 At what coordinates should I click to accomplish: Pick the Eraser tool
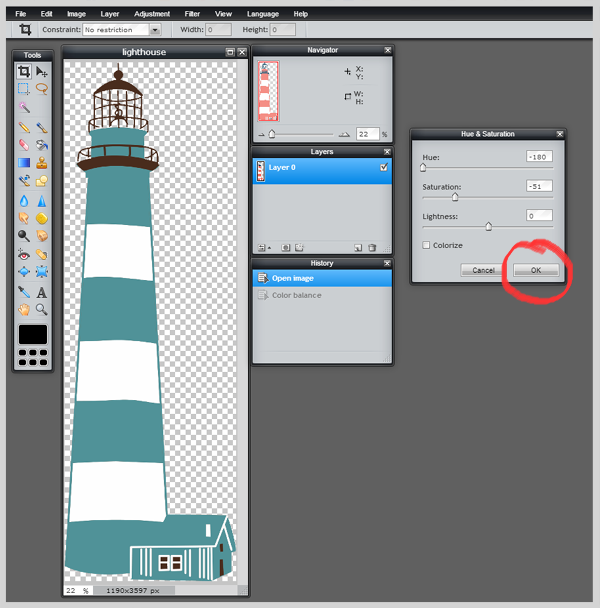(24, 145)
